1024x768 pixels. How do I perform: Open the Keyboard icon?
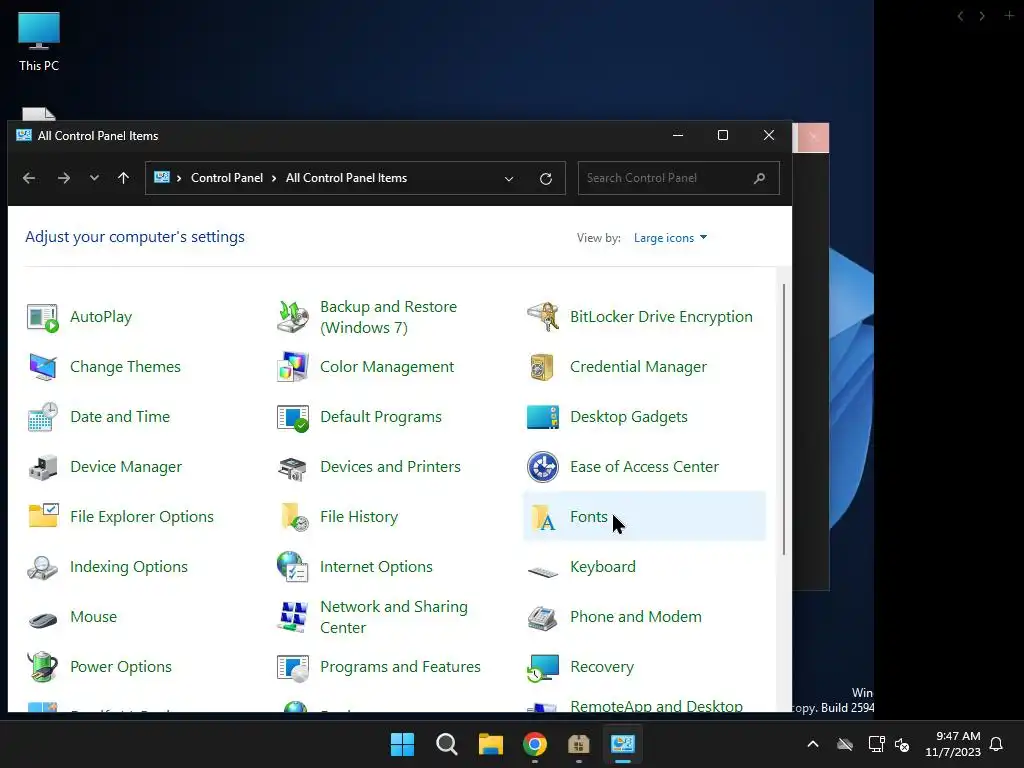pos(543,571)
